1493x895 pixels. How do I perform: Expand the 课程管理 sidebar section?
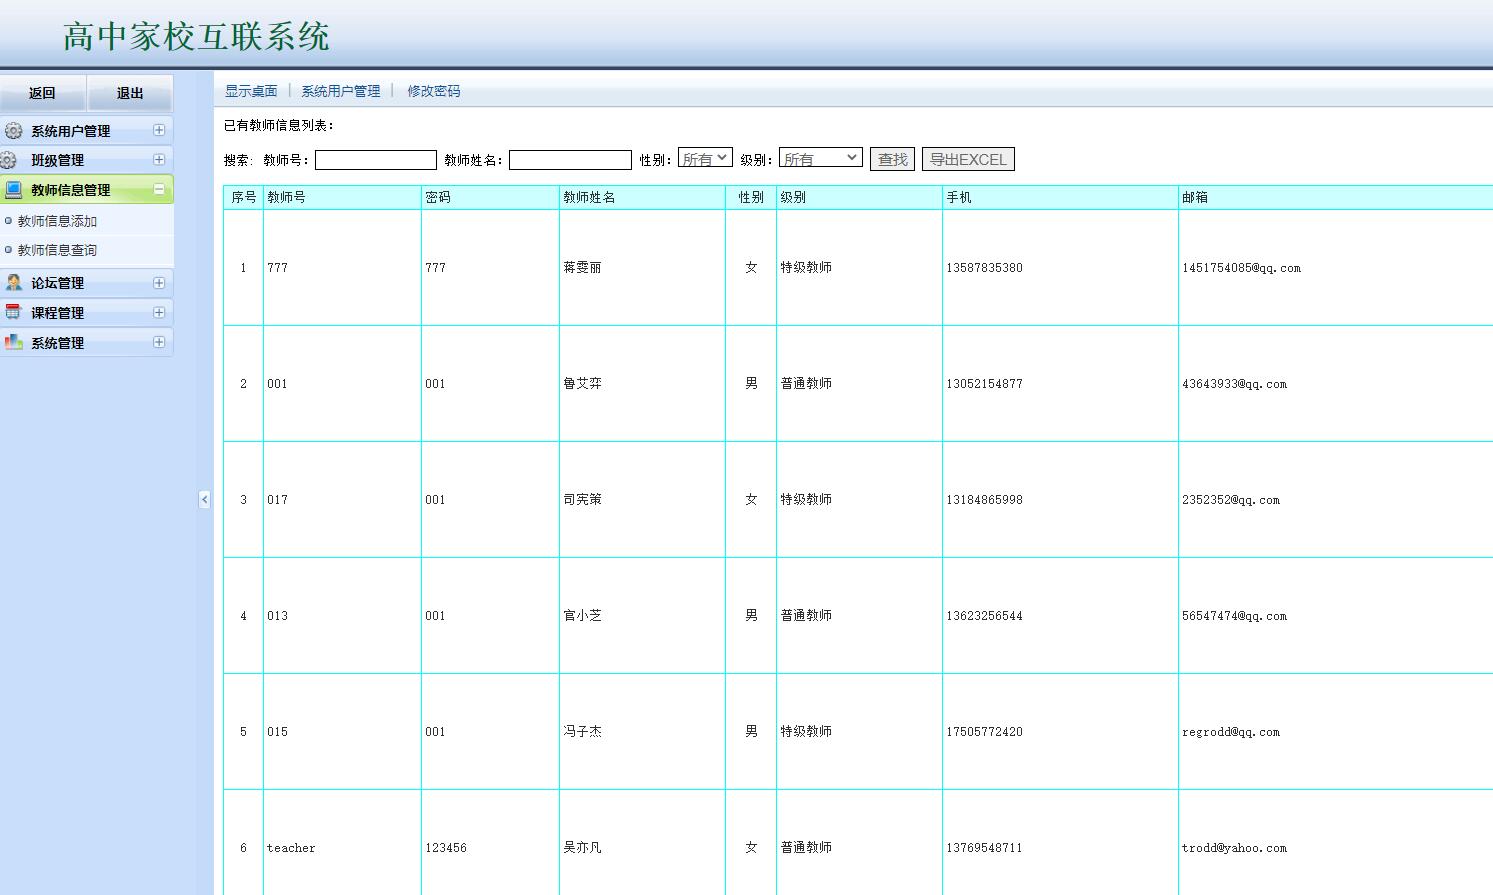[x=159, y=312]
